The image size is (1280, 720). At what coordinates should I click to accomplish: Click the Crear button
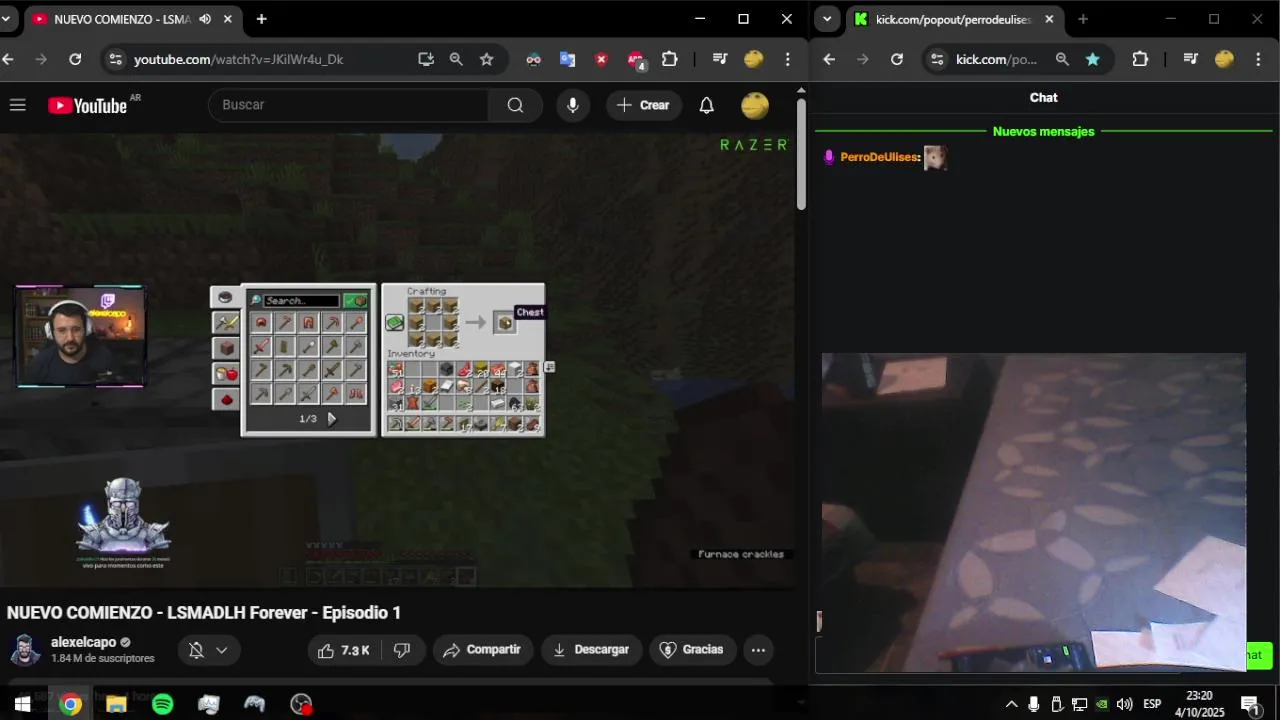644,105
